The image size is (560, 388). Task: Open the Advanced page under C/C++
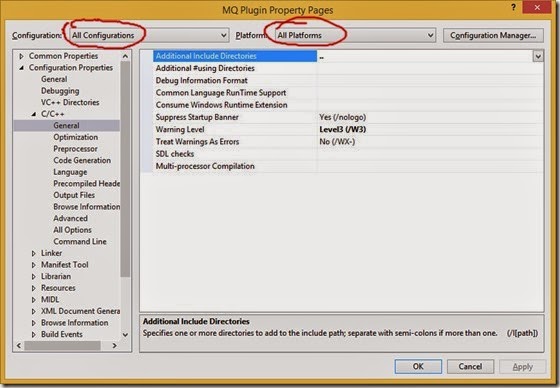(70, 218)
